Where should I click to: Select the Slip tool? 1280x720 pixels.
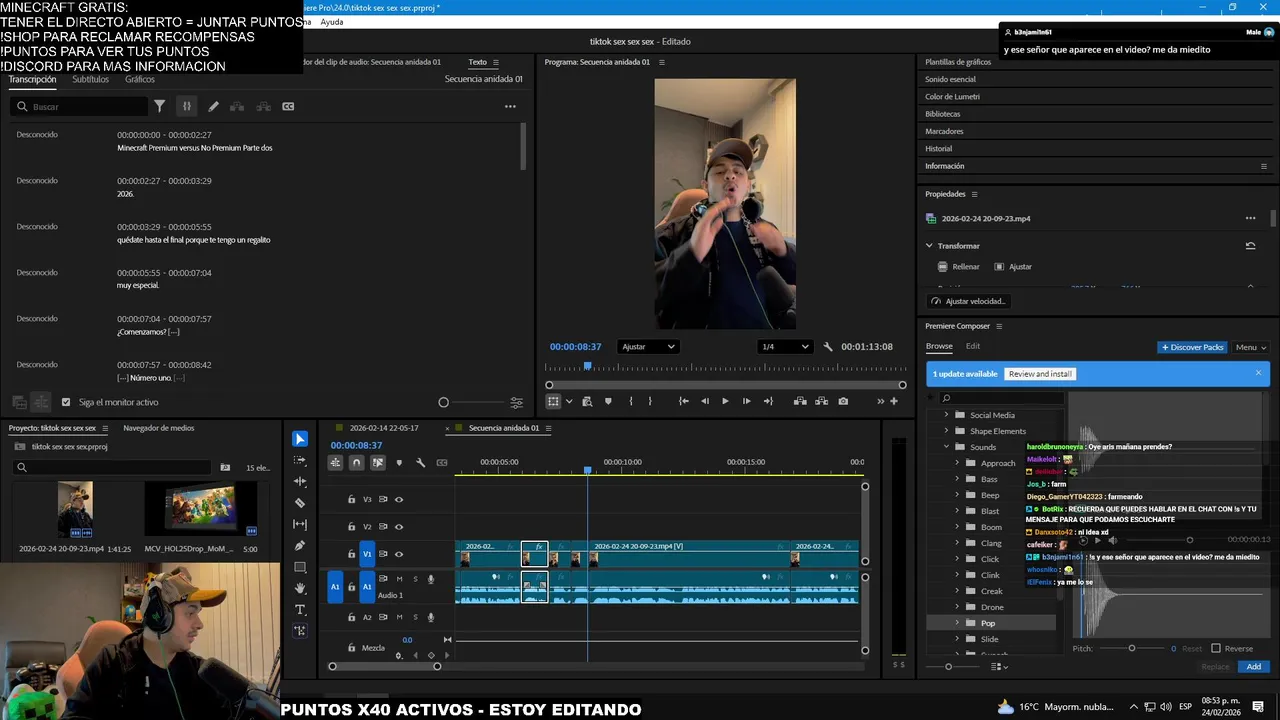click(300, 524)
